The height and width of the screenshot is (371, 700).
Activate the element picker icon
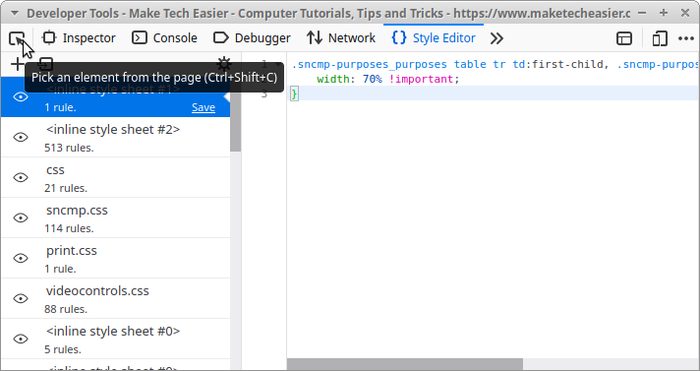(x=17, y=38)
